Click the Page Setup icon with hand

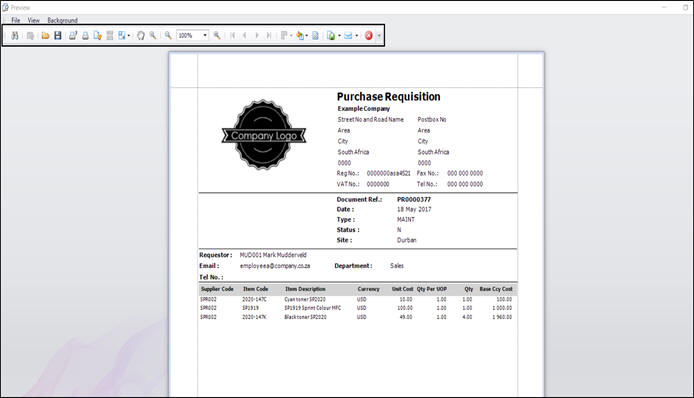coord(97,35)
